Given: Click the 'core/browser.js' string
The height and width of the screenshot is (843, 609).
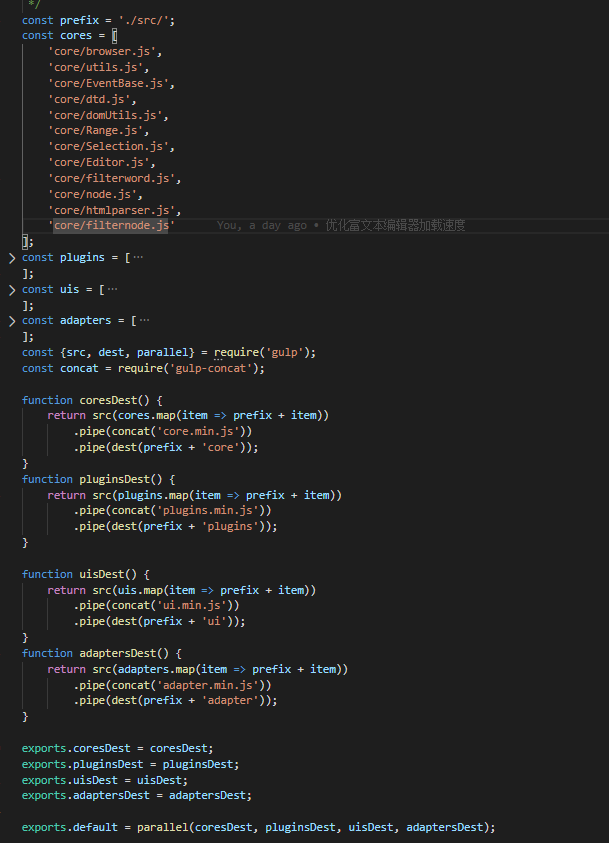Looking at the screenshot, I should [x=102, y=52].
